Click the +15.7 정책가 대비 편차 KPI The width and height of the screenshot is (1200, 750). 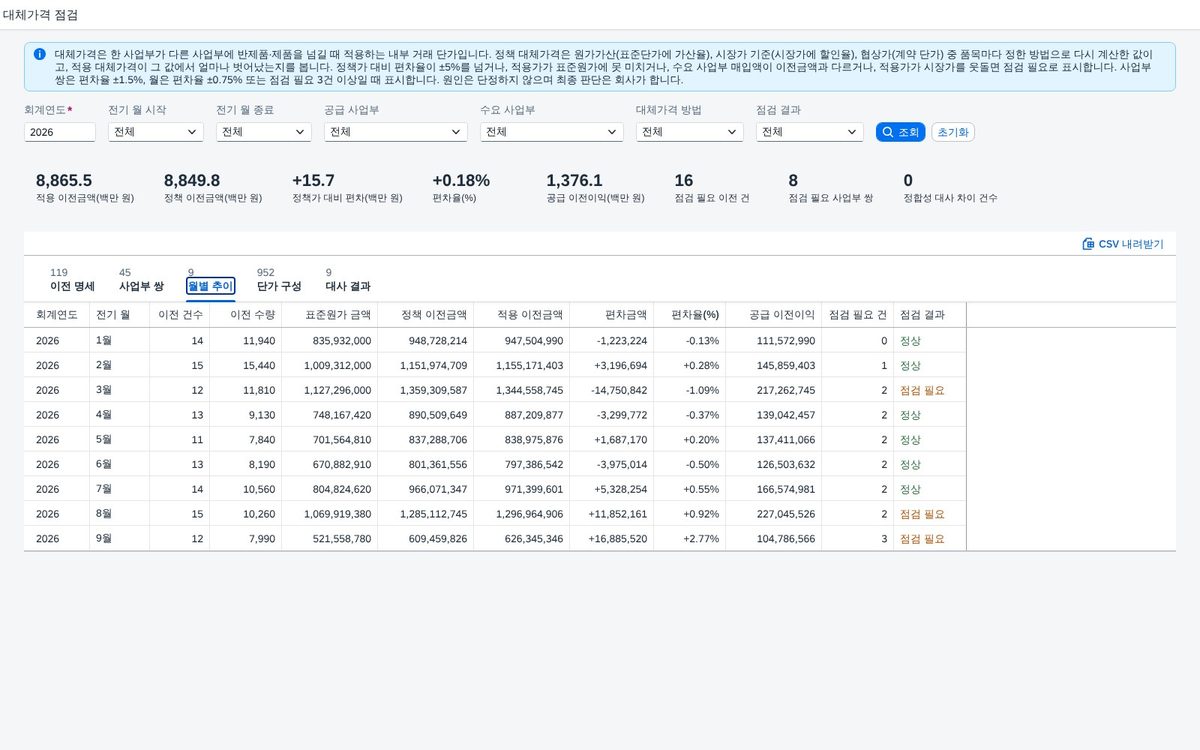(347, 188)
